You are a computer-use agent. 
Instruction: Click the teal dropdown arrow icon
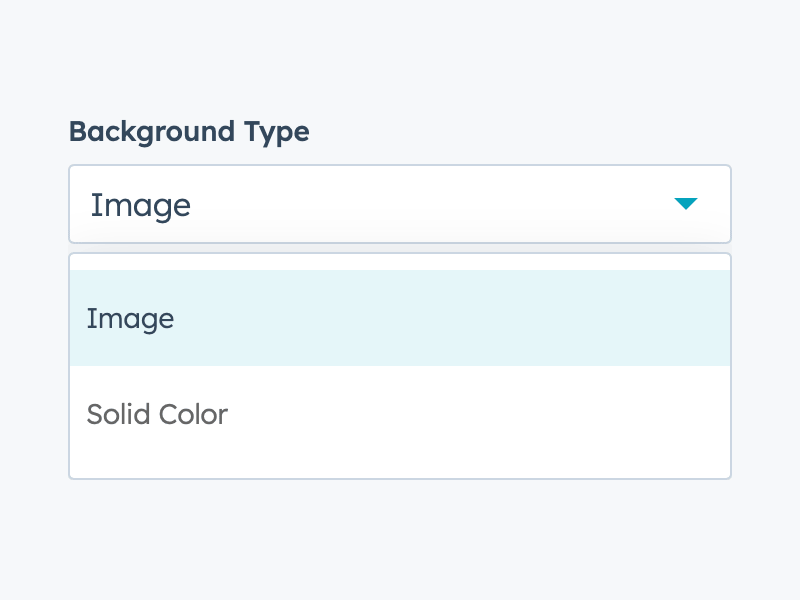point(685,204)
